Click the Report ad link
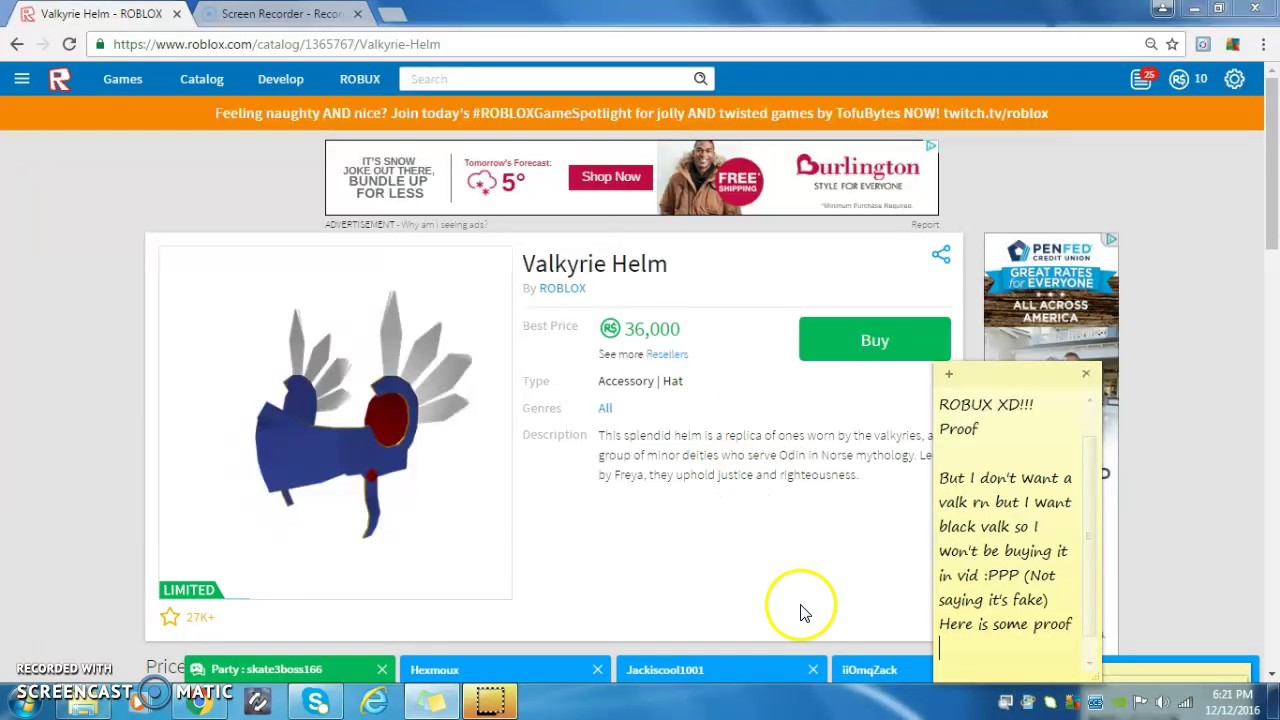Viewport: 1280px width, 720px height. pos(925,225)
